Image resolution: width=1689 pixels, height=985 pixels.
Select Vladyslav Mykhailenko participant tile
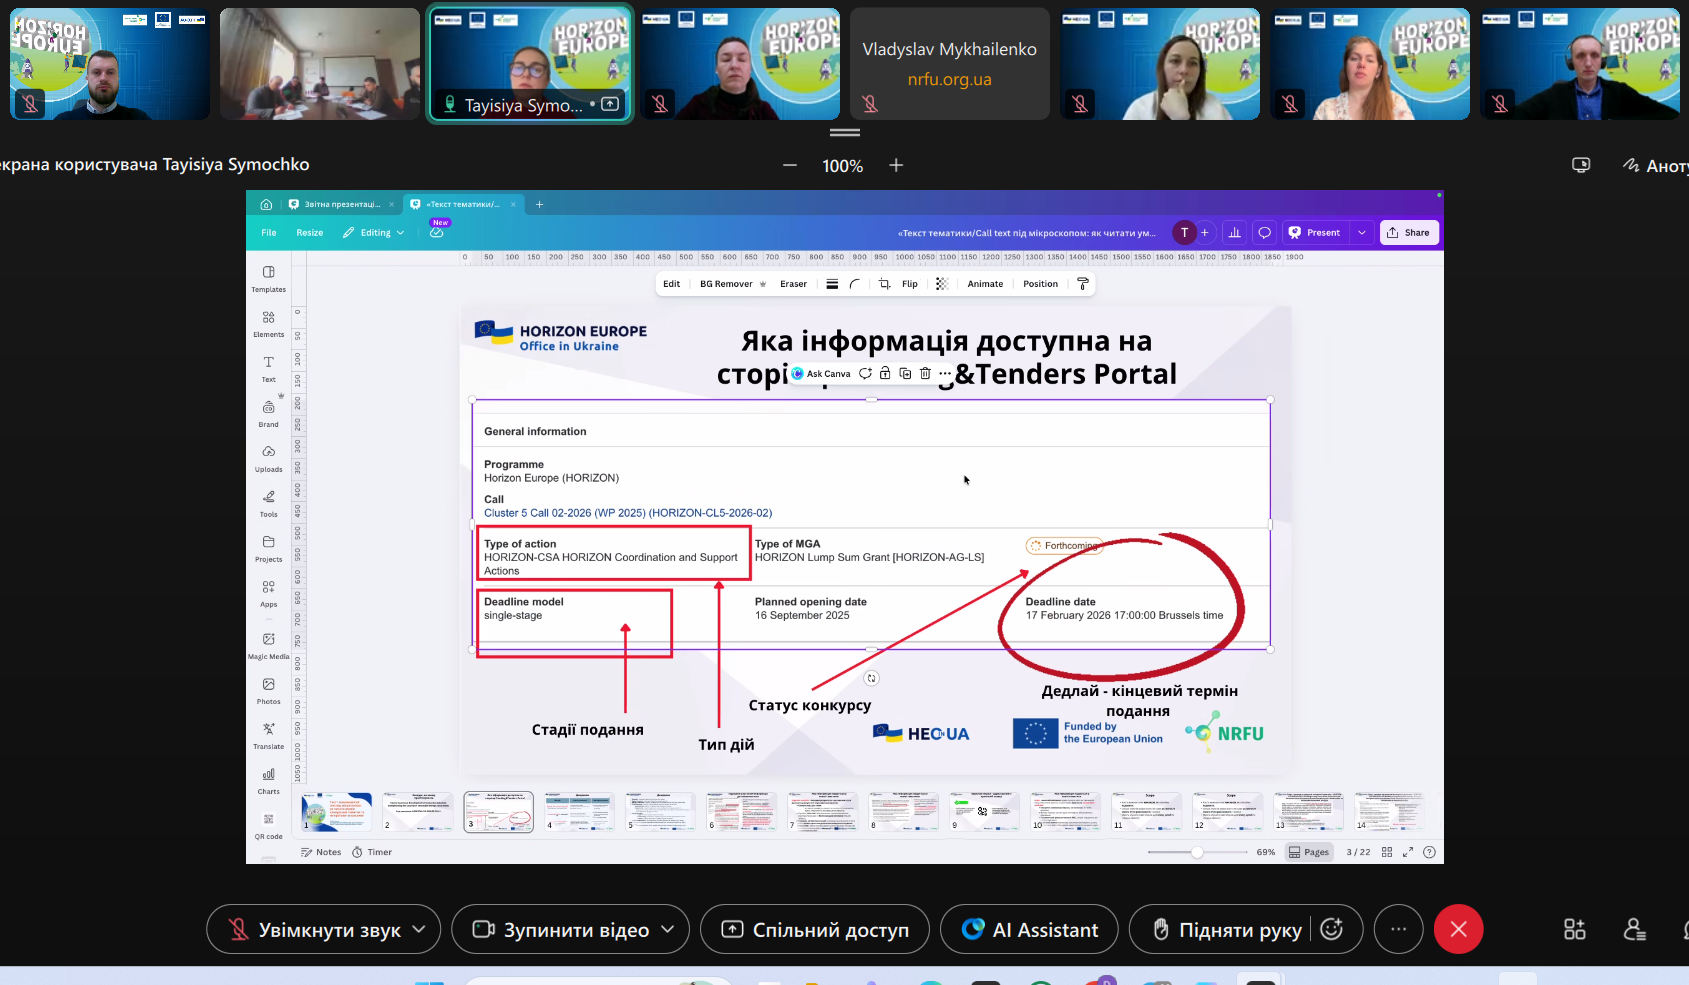(949, 64)
